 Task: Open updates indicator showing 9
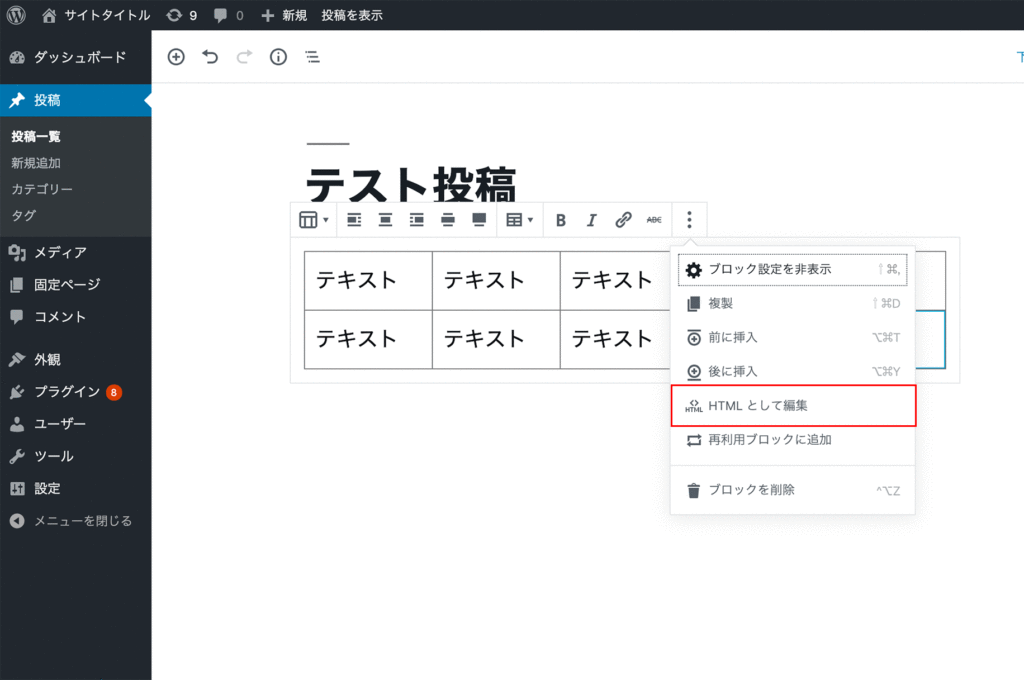point(182,15)
